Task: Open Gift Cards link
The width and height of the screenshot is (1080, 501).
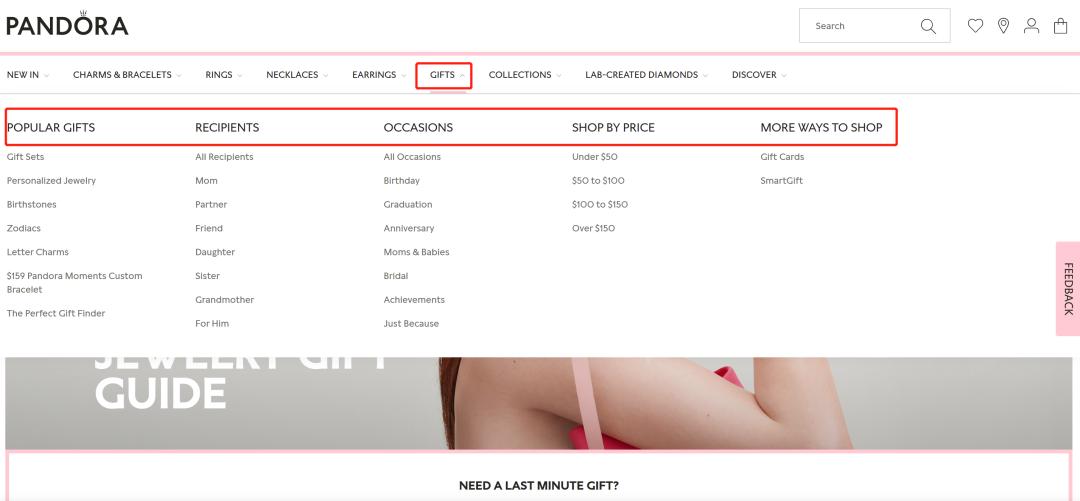Action: coord(782,156)
